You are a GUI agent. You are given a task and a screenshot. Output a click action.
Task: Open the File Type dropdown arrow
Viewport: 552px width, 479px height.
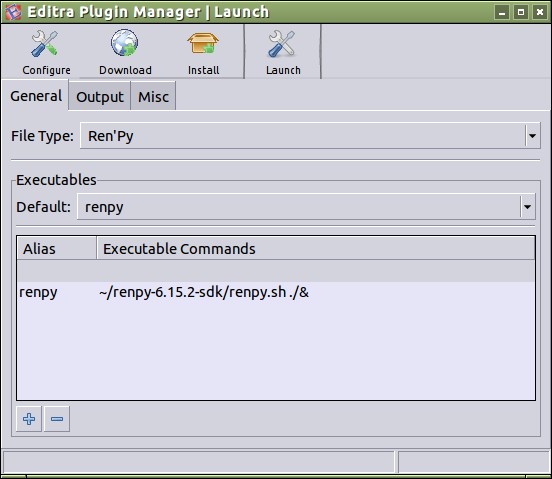click(x=532, y=135)
